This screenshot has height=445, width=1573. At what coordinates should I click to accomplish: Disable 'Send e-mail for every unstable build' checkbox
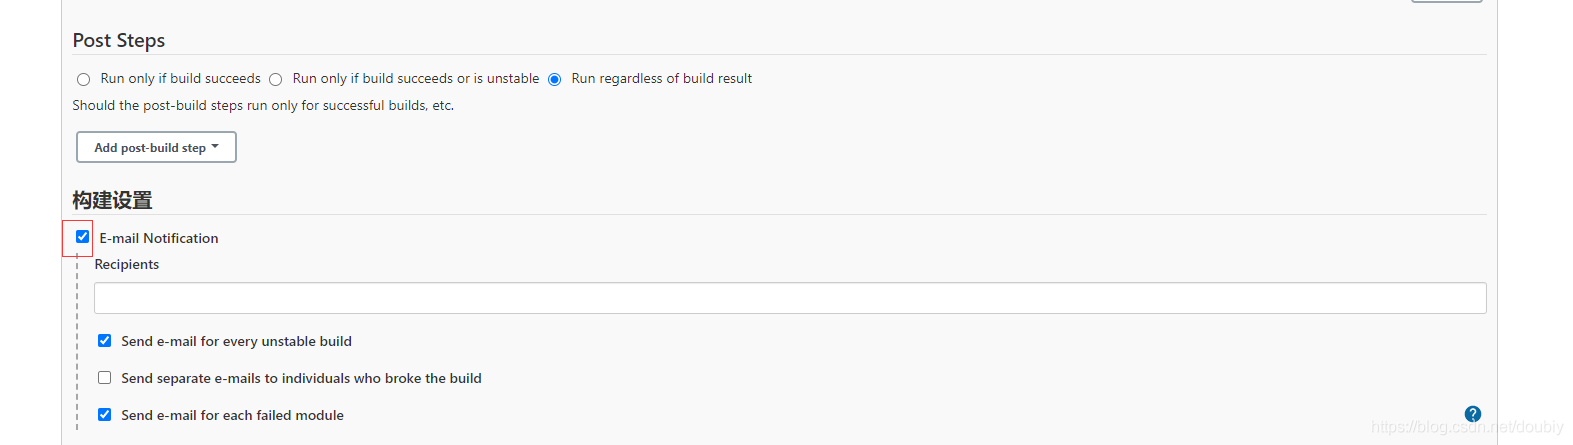tap(105, 341)
